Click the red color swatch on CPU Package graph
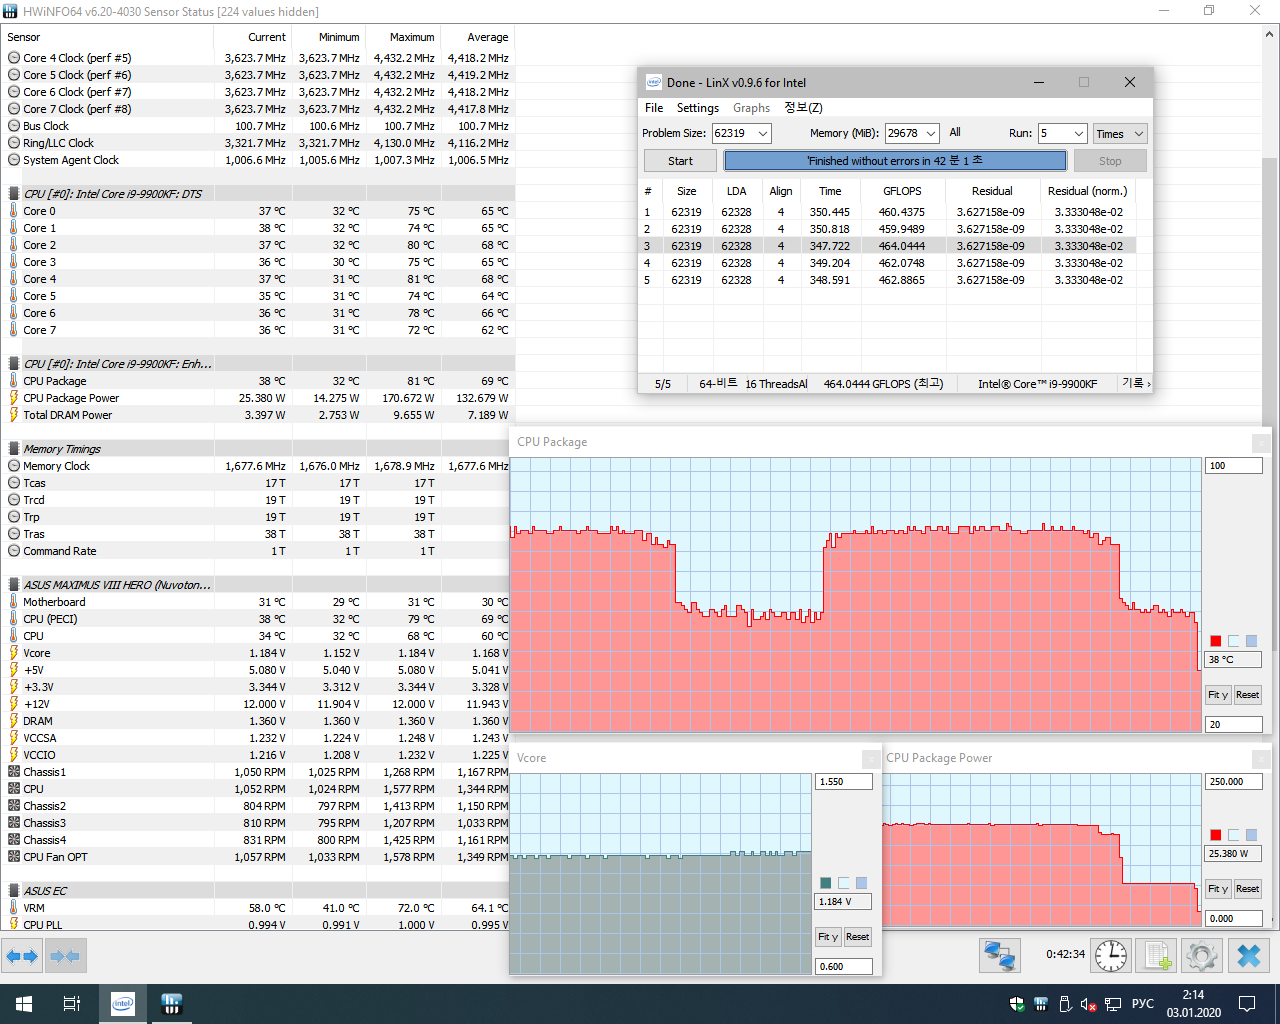This screenshot has width=1280, height=1024. tap(1216, 641)
